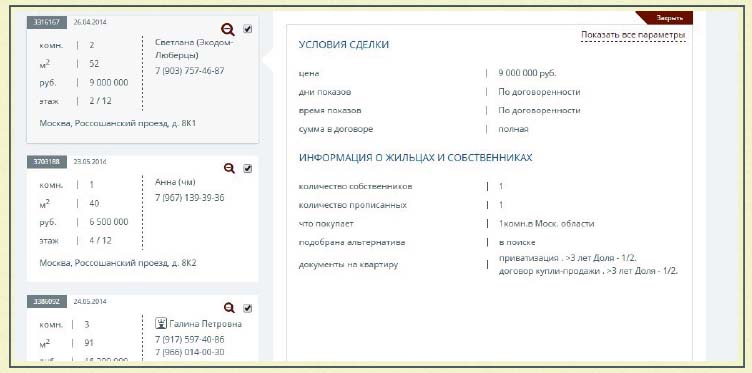
Task: Click the zoom-out magnifier on listing 3316167
Action: 228,30
